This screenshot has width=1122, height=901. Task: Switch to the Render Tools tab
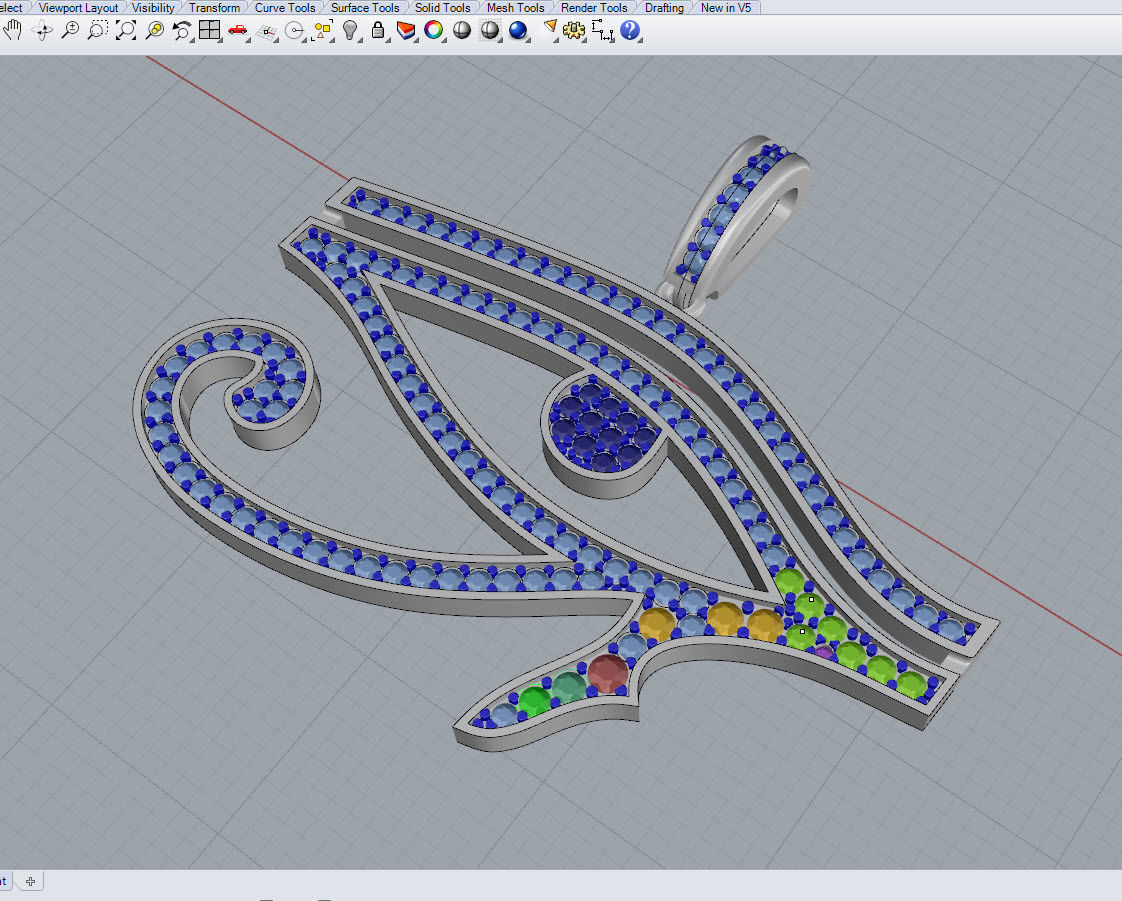(x=594, y=8)
